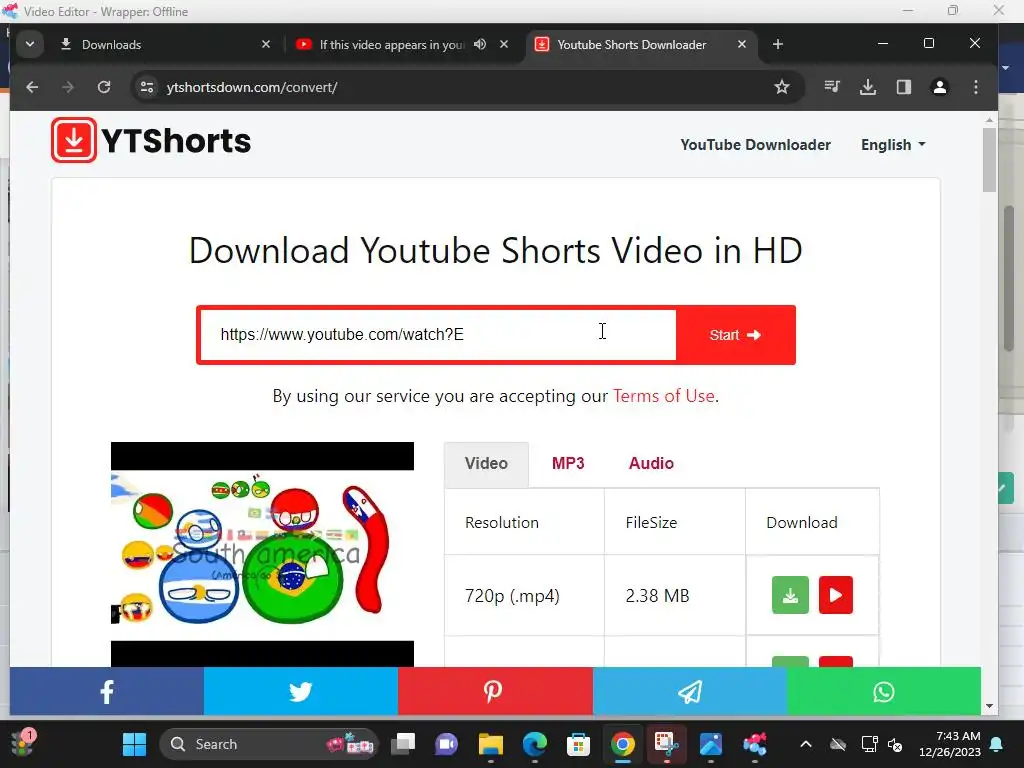This screenshot has height=768, width=1024.
Task: Open the Terms of Use link
Action: coord(664,396)
